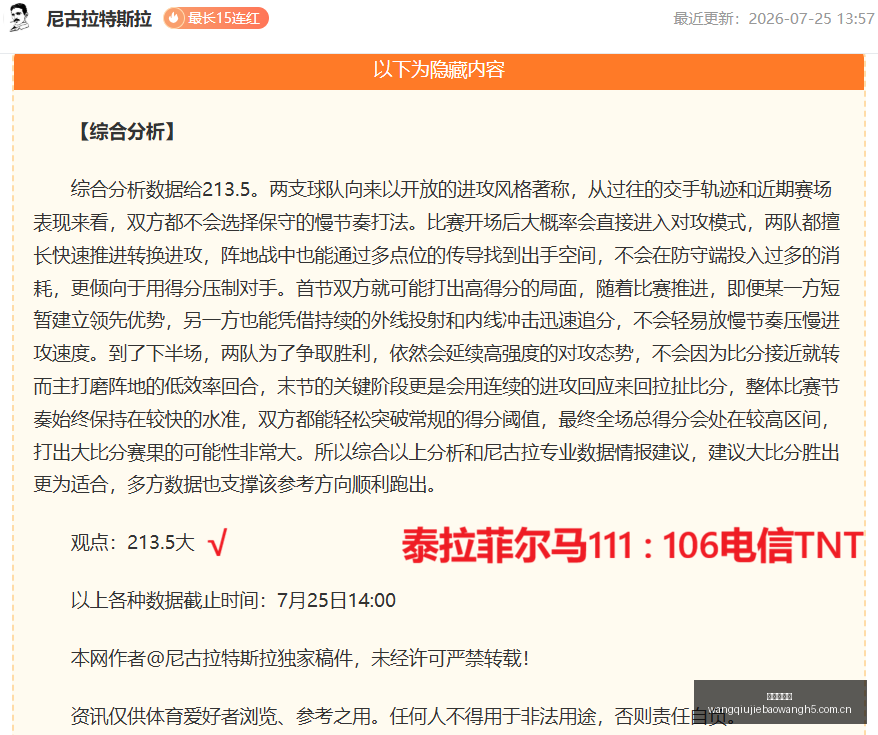The height and width of the screenshot is (735, 878).
Task: Select the line starting 更为适合，多方数据
Action: point(235,484)
